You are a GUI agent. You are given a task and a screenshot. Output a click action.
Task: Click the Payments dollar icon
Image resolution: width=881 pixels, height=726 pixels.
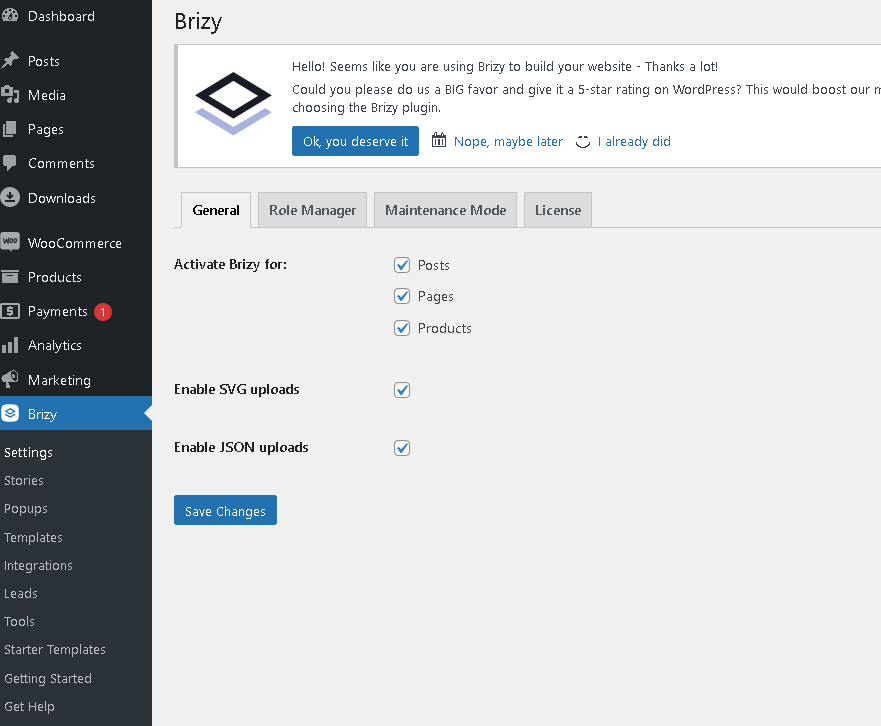point(10,311)
